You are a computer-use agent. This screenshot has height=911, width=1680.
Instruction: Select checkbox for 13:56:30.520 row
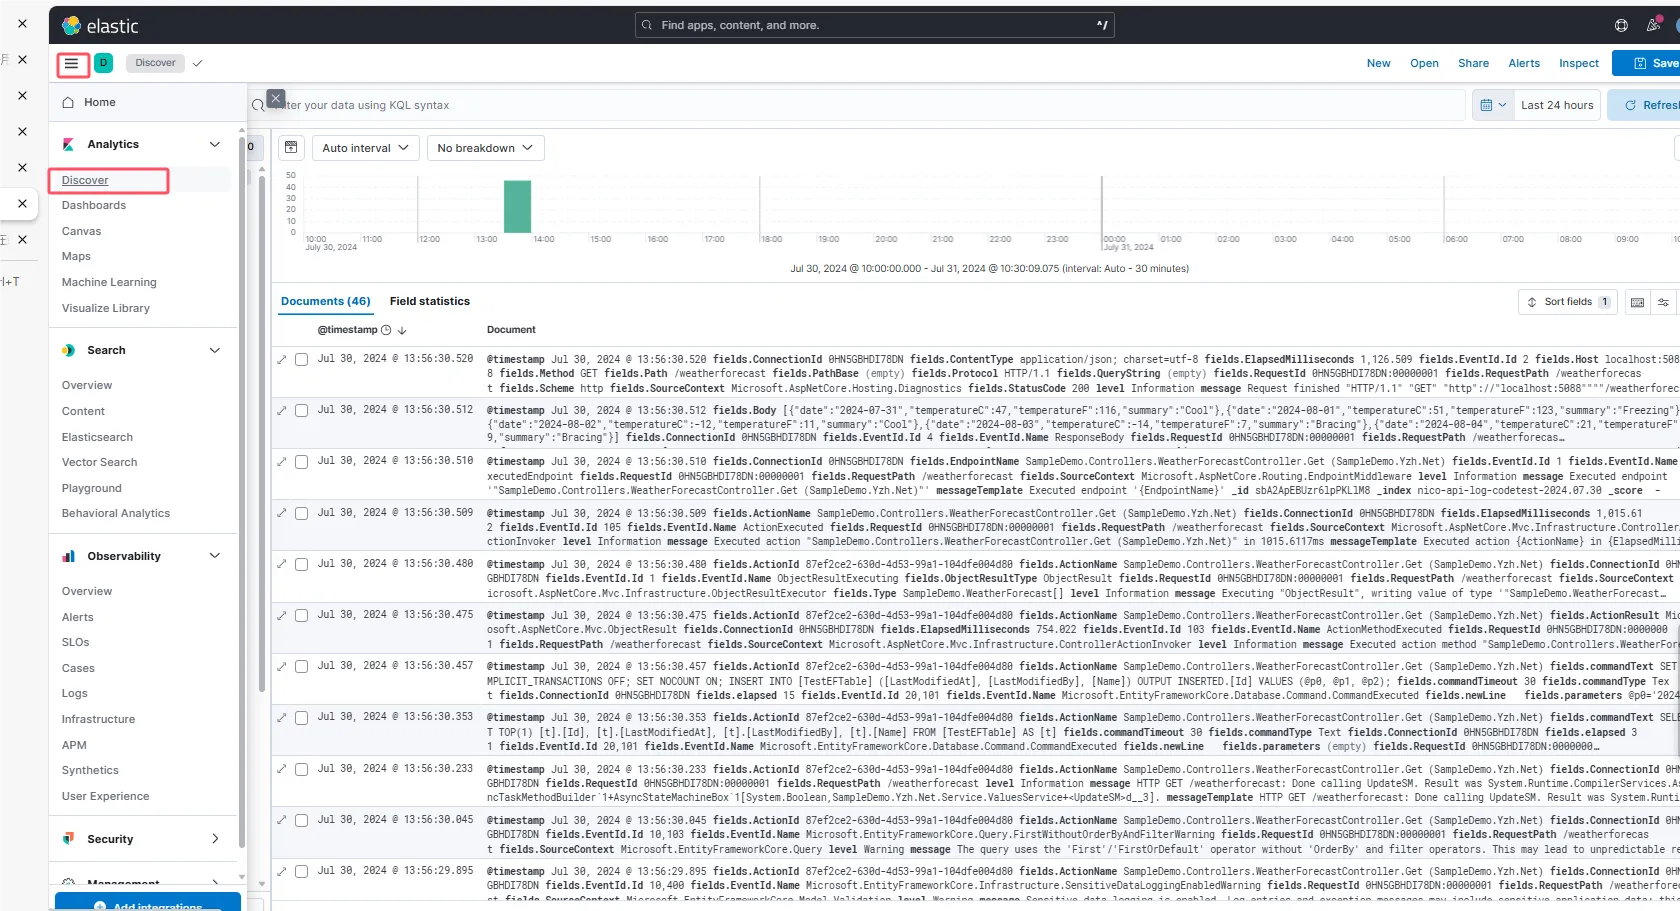tap(301, 359)
